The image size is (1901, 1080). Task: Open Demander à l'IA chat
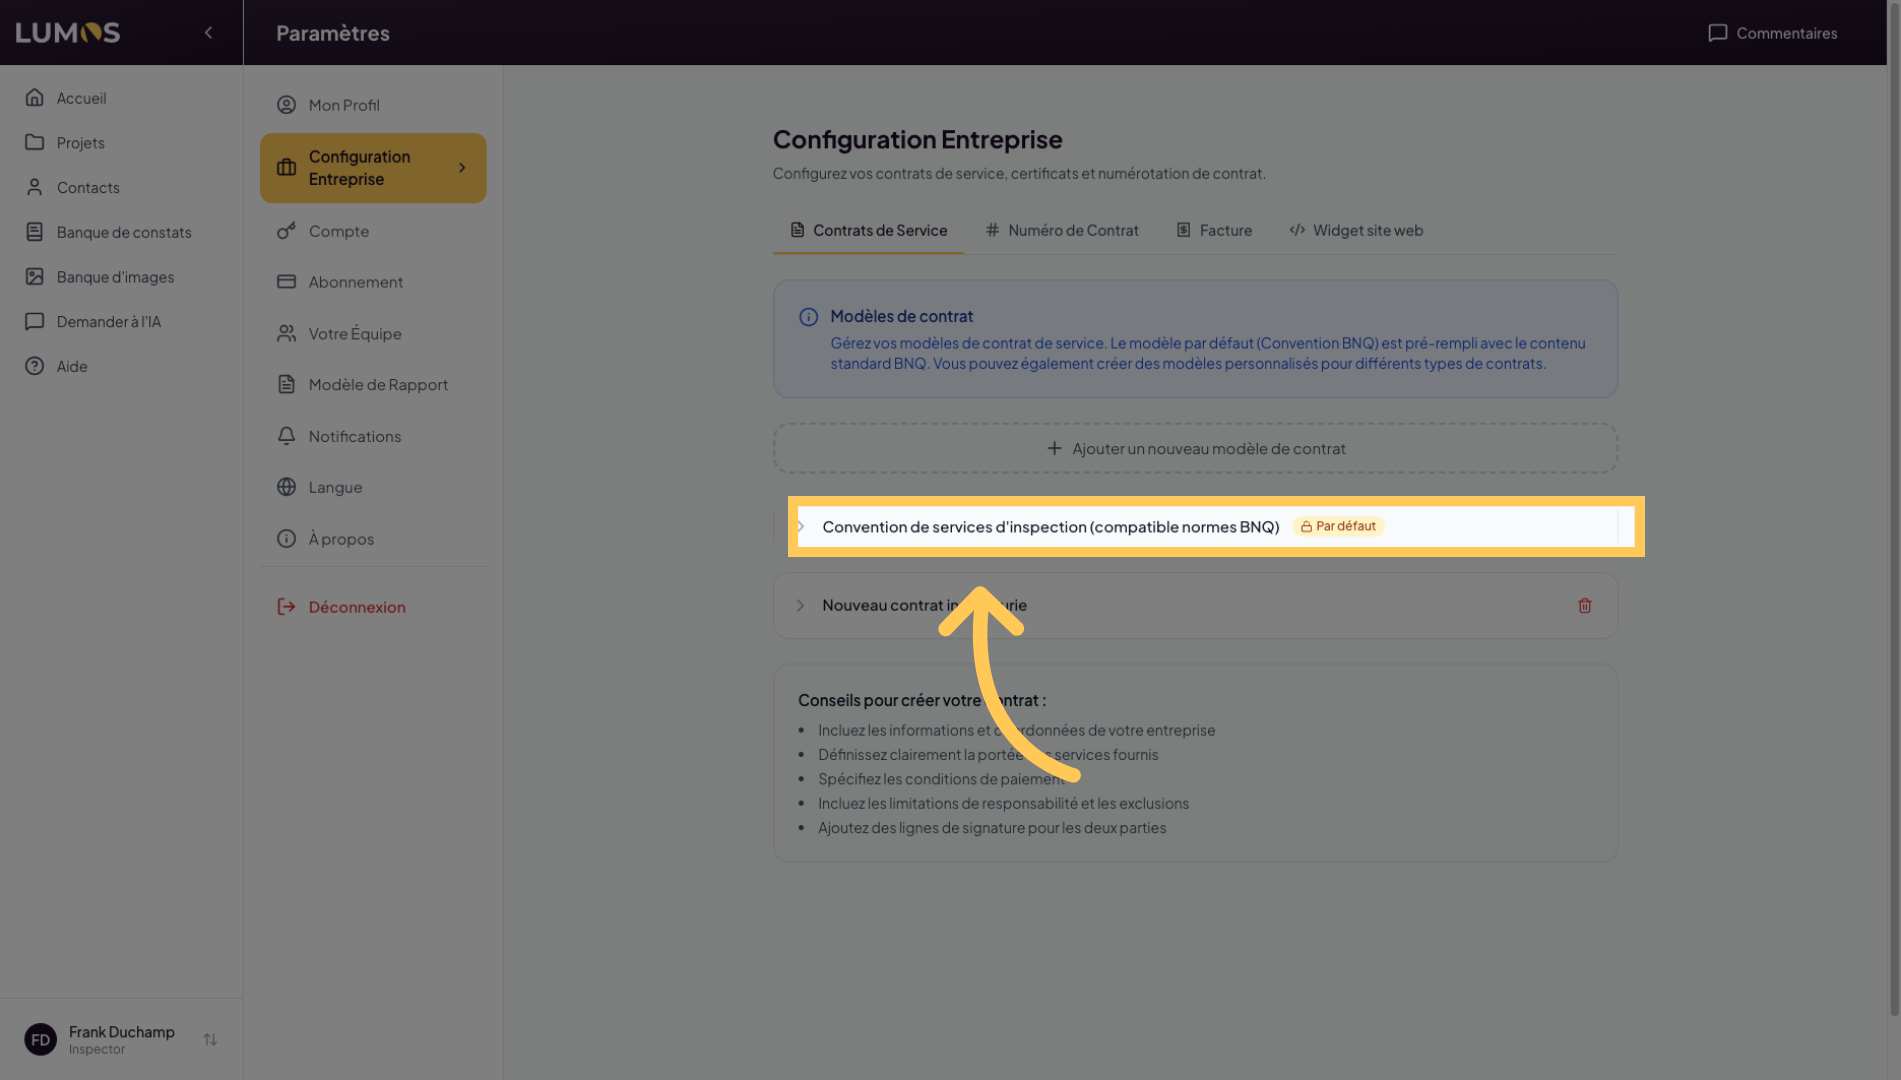[108, 322]
